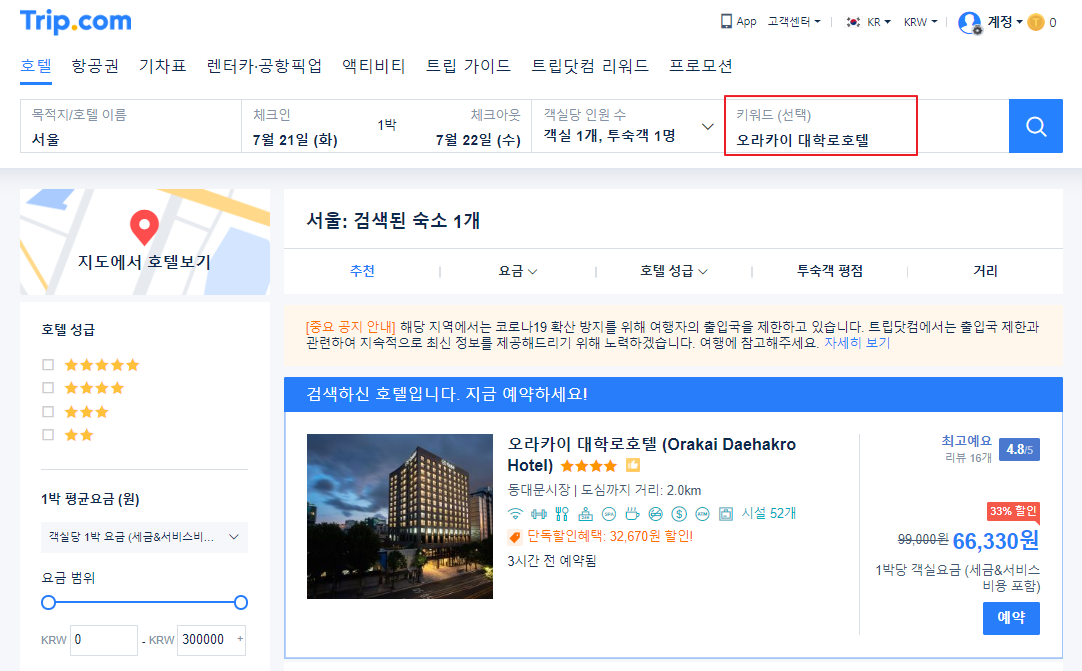
Task: Open the 호텔 성급 sort dropdown
Action: click(673, 271)
